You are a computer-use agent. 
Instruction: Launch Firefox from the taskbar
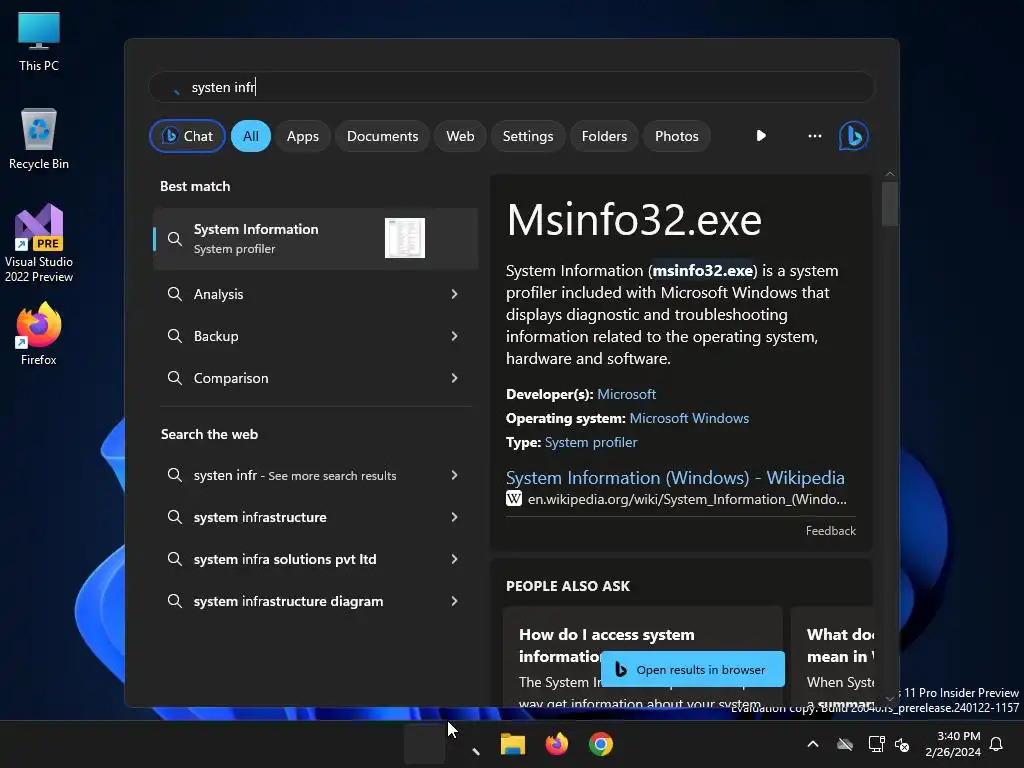(556, 744)
